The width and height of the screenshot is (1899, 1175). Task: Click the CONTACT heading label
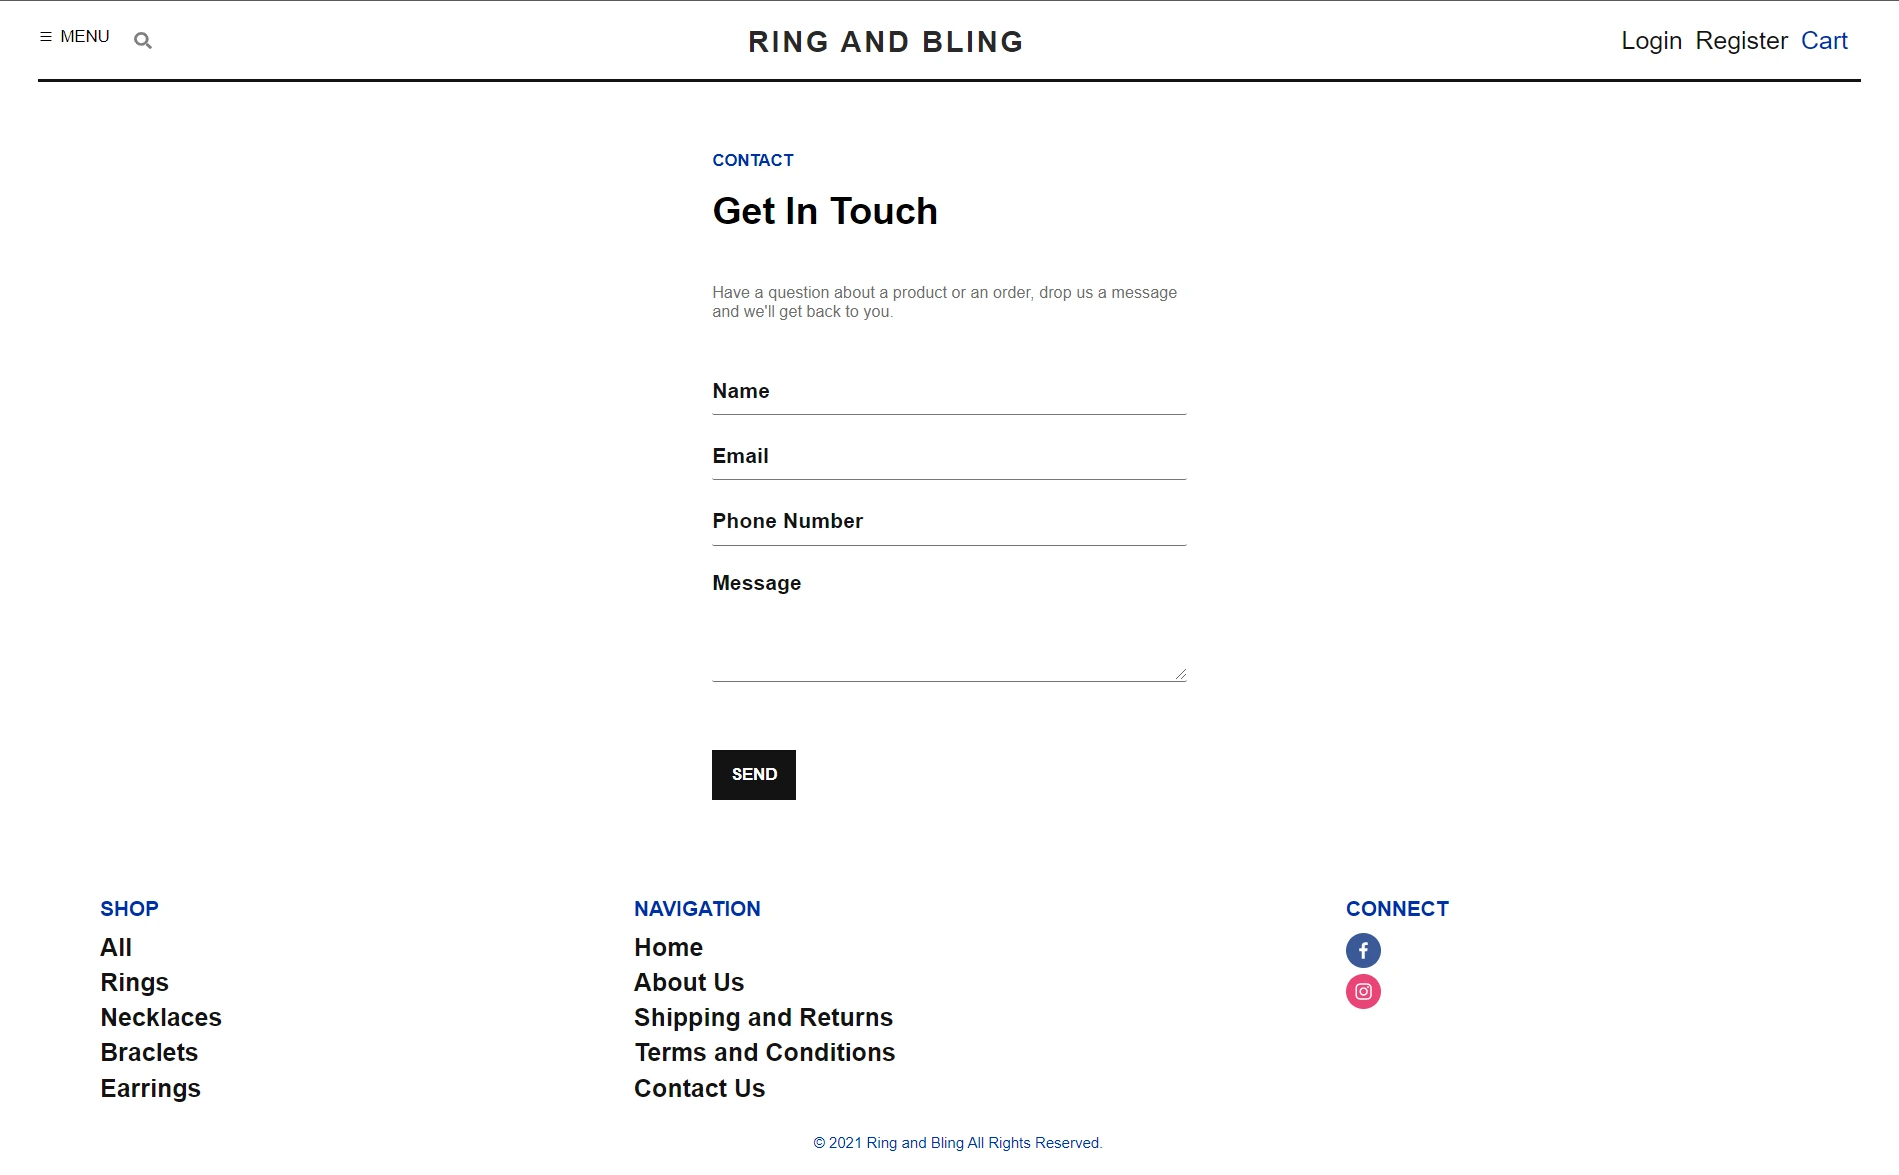pyautogui.click(x=753, y=161)
